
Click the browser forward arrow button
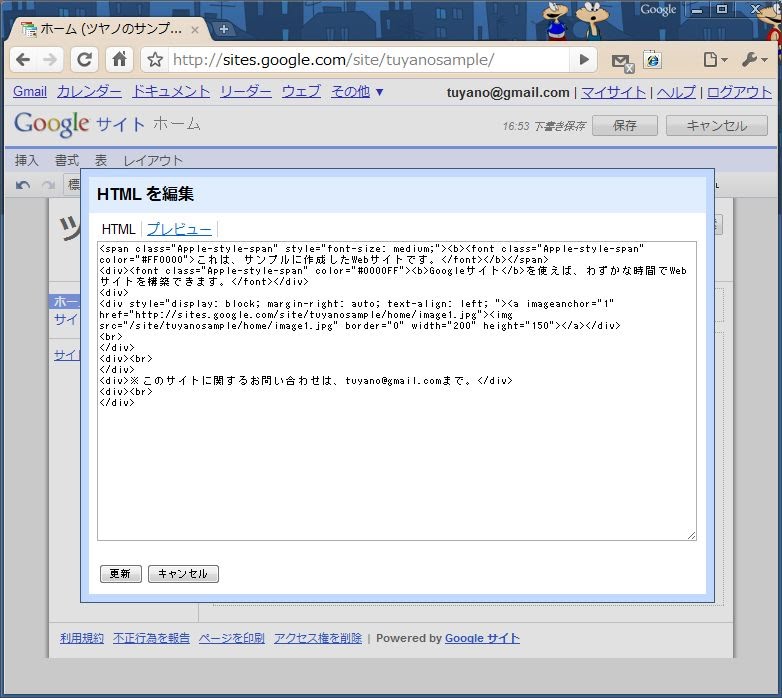(50, 60)
